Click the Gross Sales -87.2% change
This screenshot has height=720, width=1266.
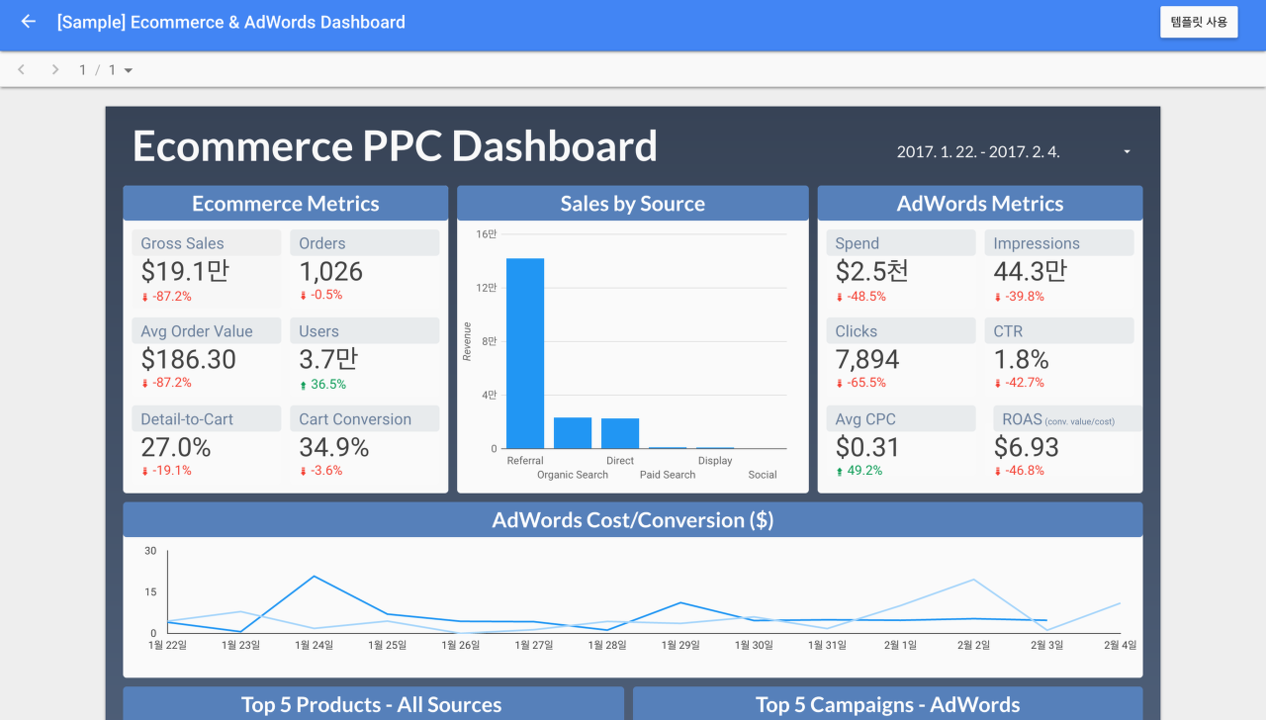pyautogui.click(x=166, y=296)
